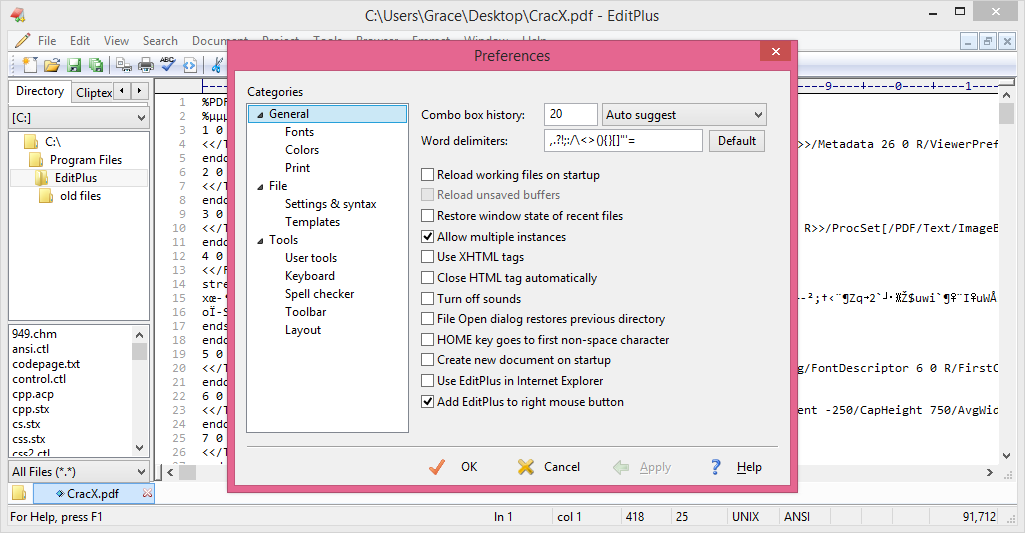Click the Cancel button
The image size is (1025, 533).
tap(549, 467)
